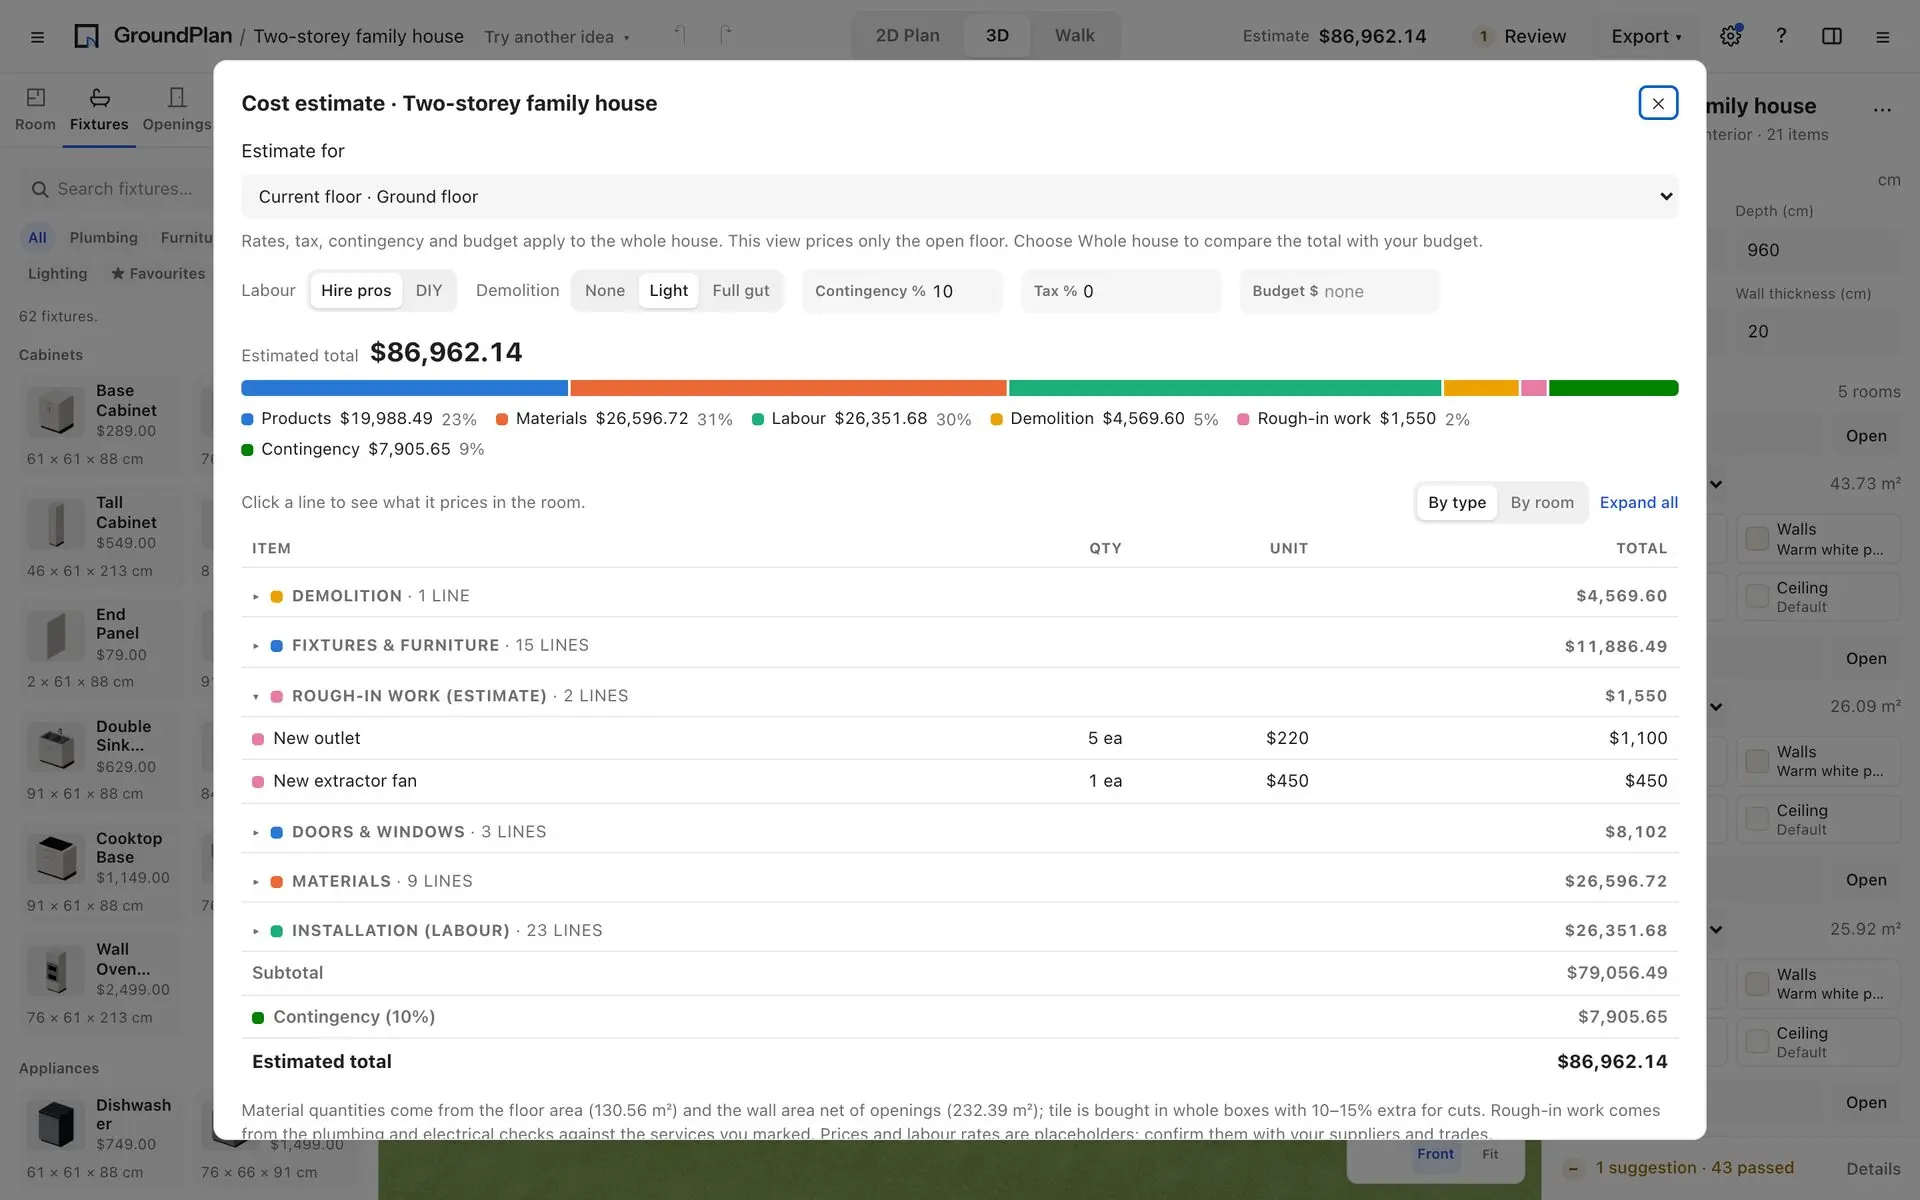This screenshot has width=1920, height=1200.
Task: Click the GroundPlan logo icon
Action: [x=87, y=36]
